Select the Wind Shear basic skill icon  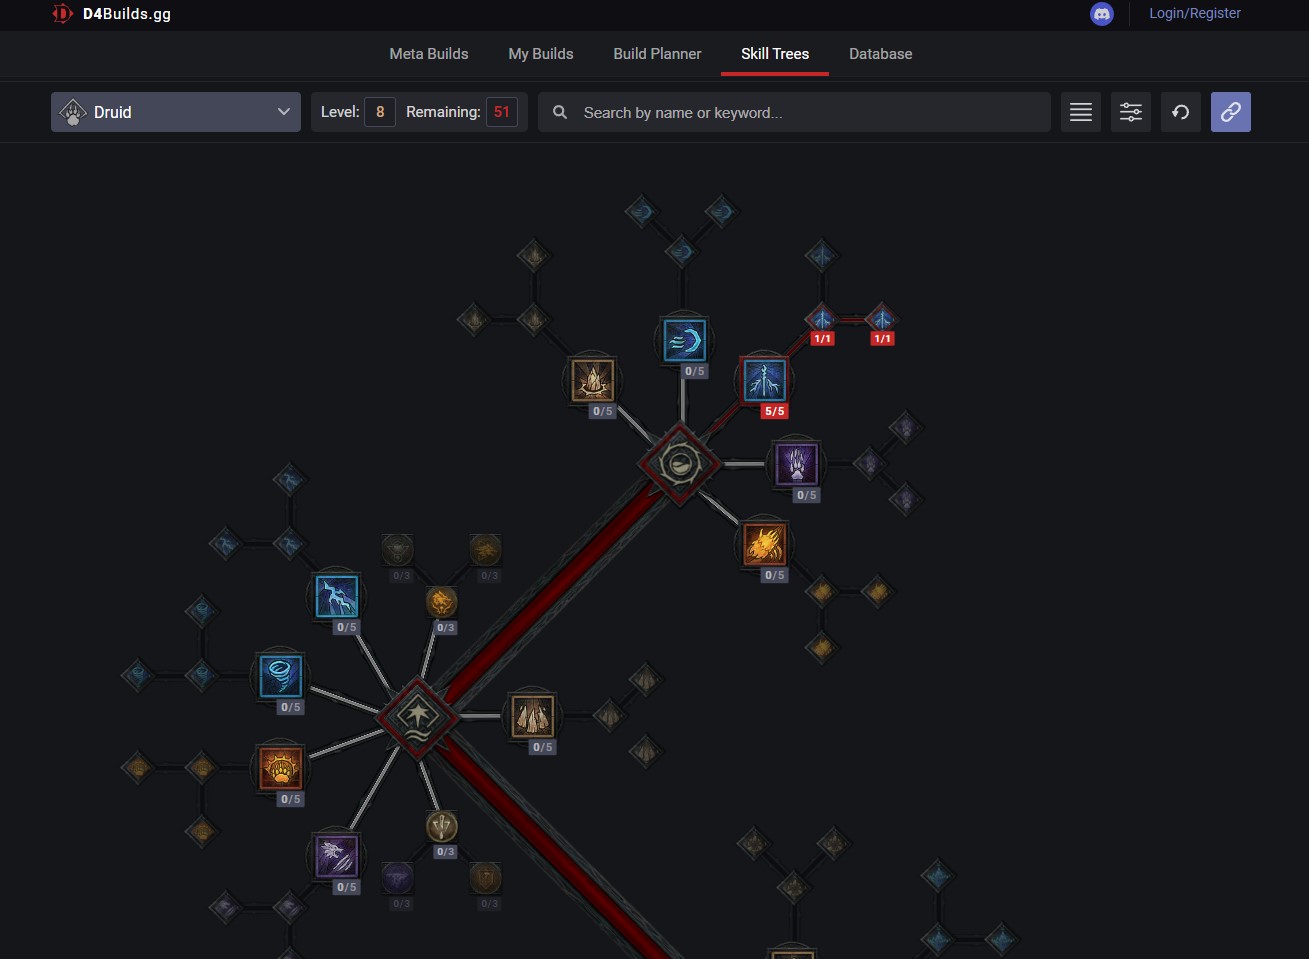click(x=685, y=341)
